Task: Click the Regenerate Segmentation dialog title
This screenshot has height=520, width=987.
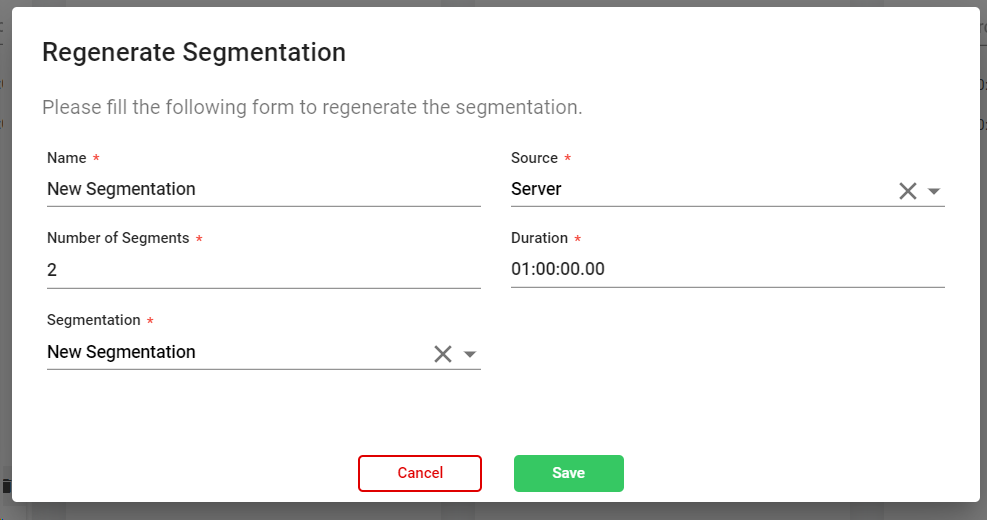Action: click(194, 53)
